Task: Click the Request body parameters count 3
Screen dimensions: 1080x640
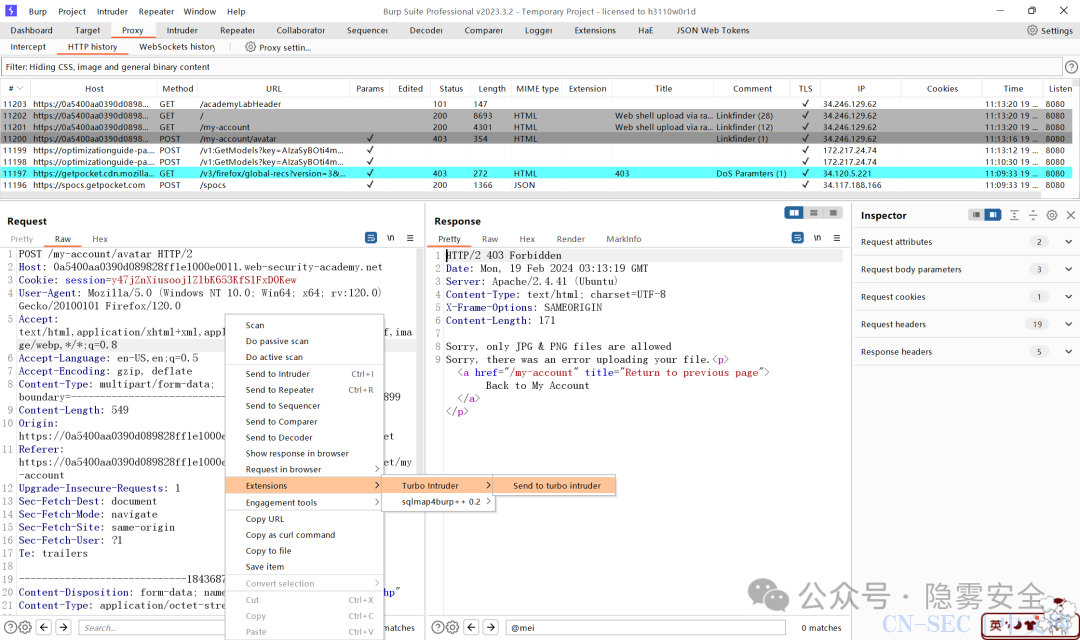Action: pyautogui.click(x=1039, y=269)
